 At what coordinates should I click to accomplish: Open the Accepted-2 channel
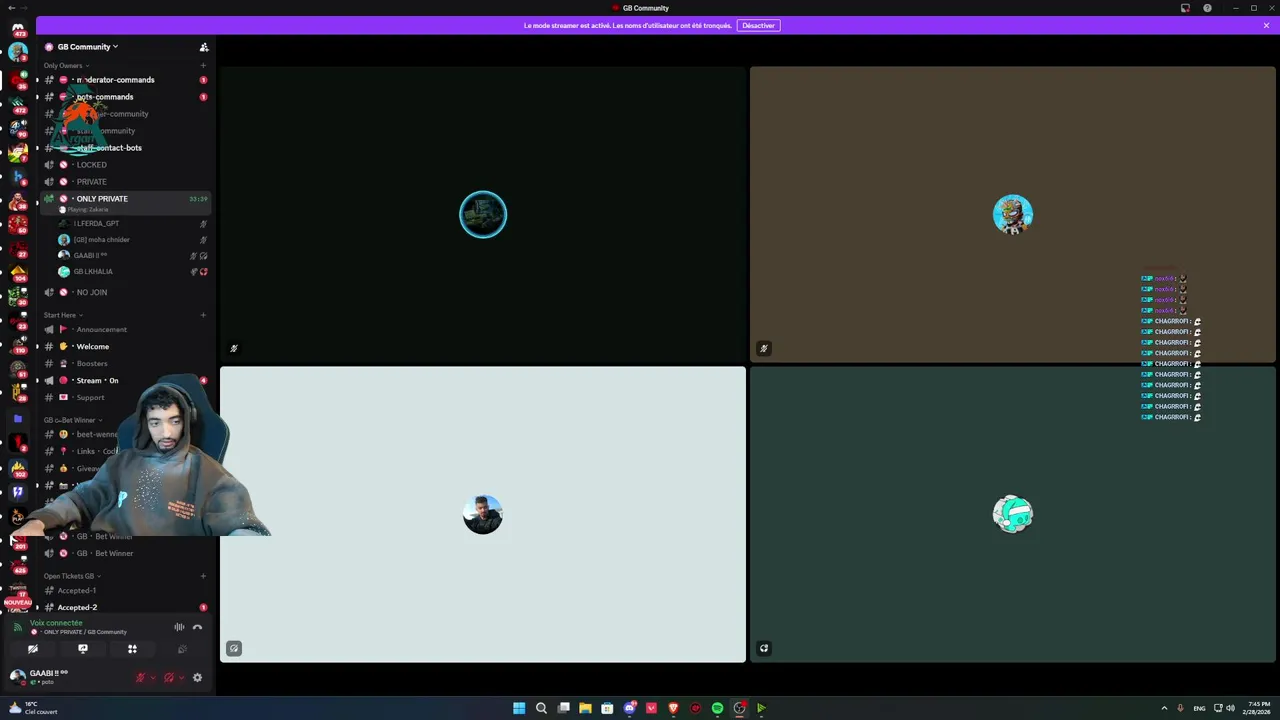point(125,608)
